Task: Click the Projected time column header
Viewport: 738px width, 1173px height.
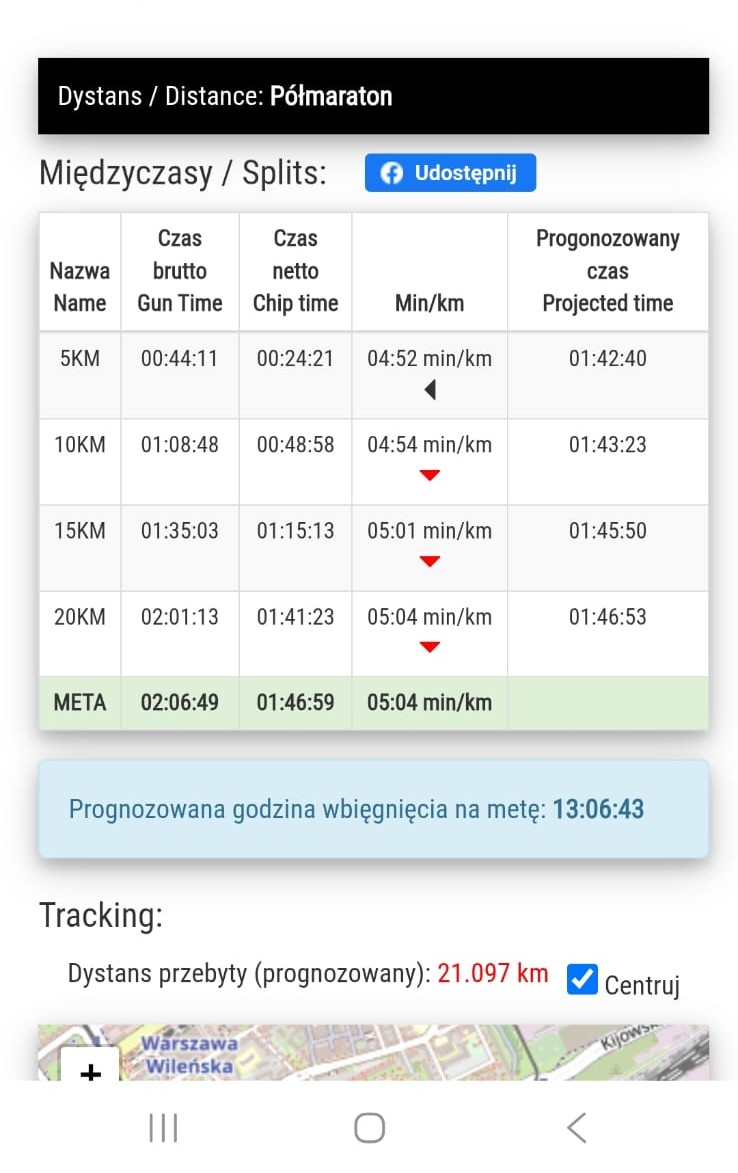Action: click(607, 271)
